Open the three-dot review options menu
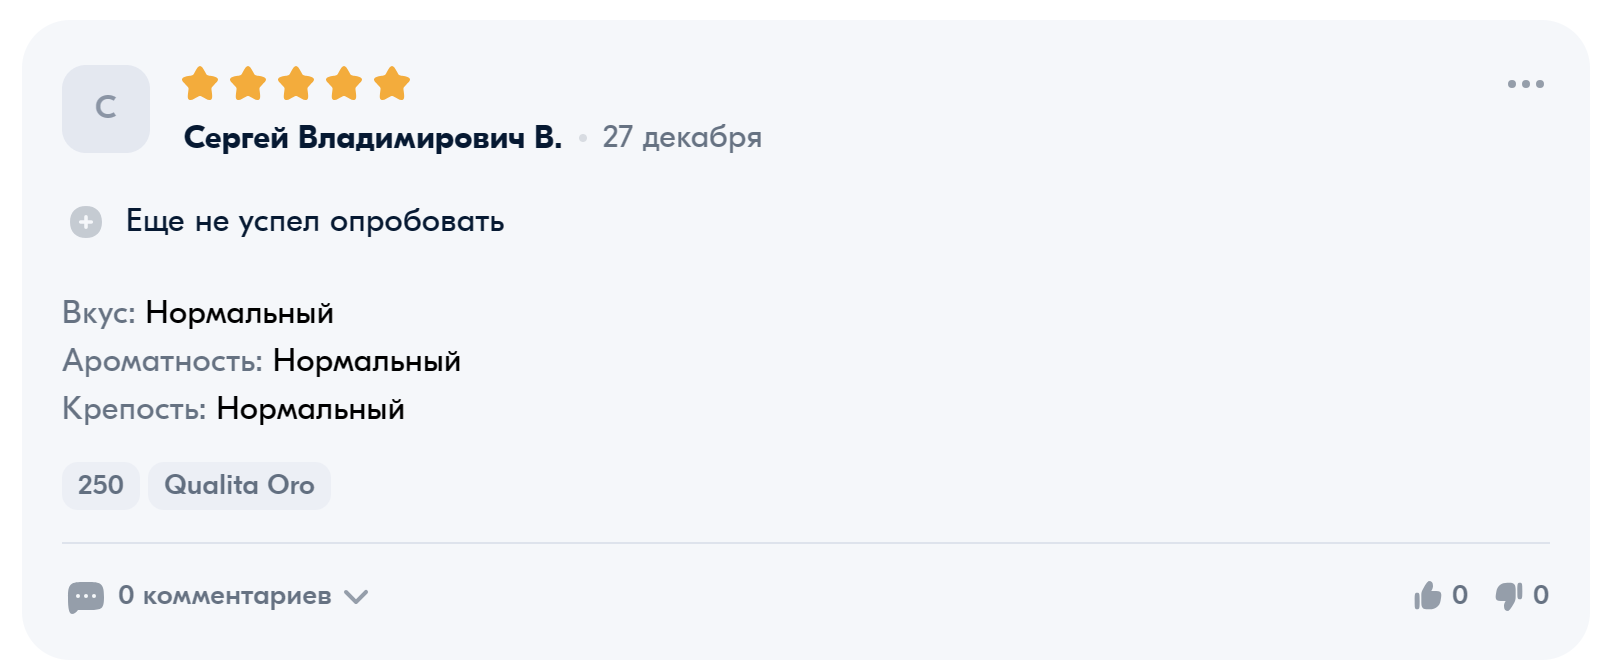This screenshot has height=669, width=1609. coord(1525,84)
